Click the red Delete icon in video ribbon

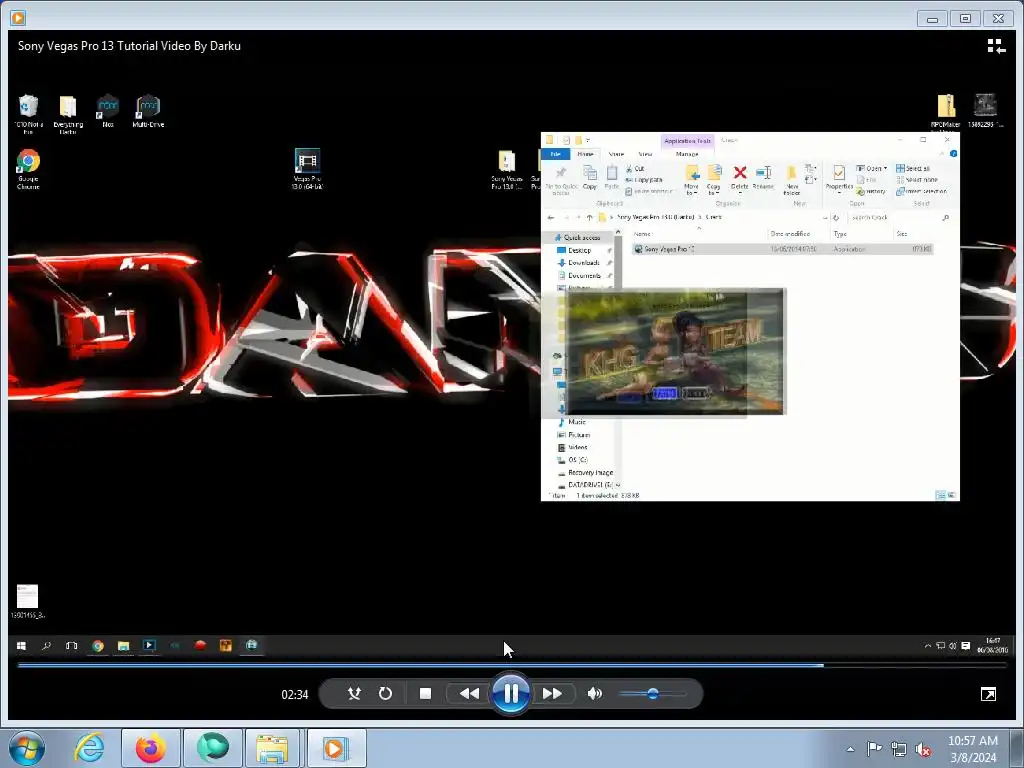(739, 178)
